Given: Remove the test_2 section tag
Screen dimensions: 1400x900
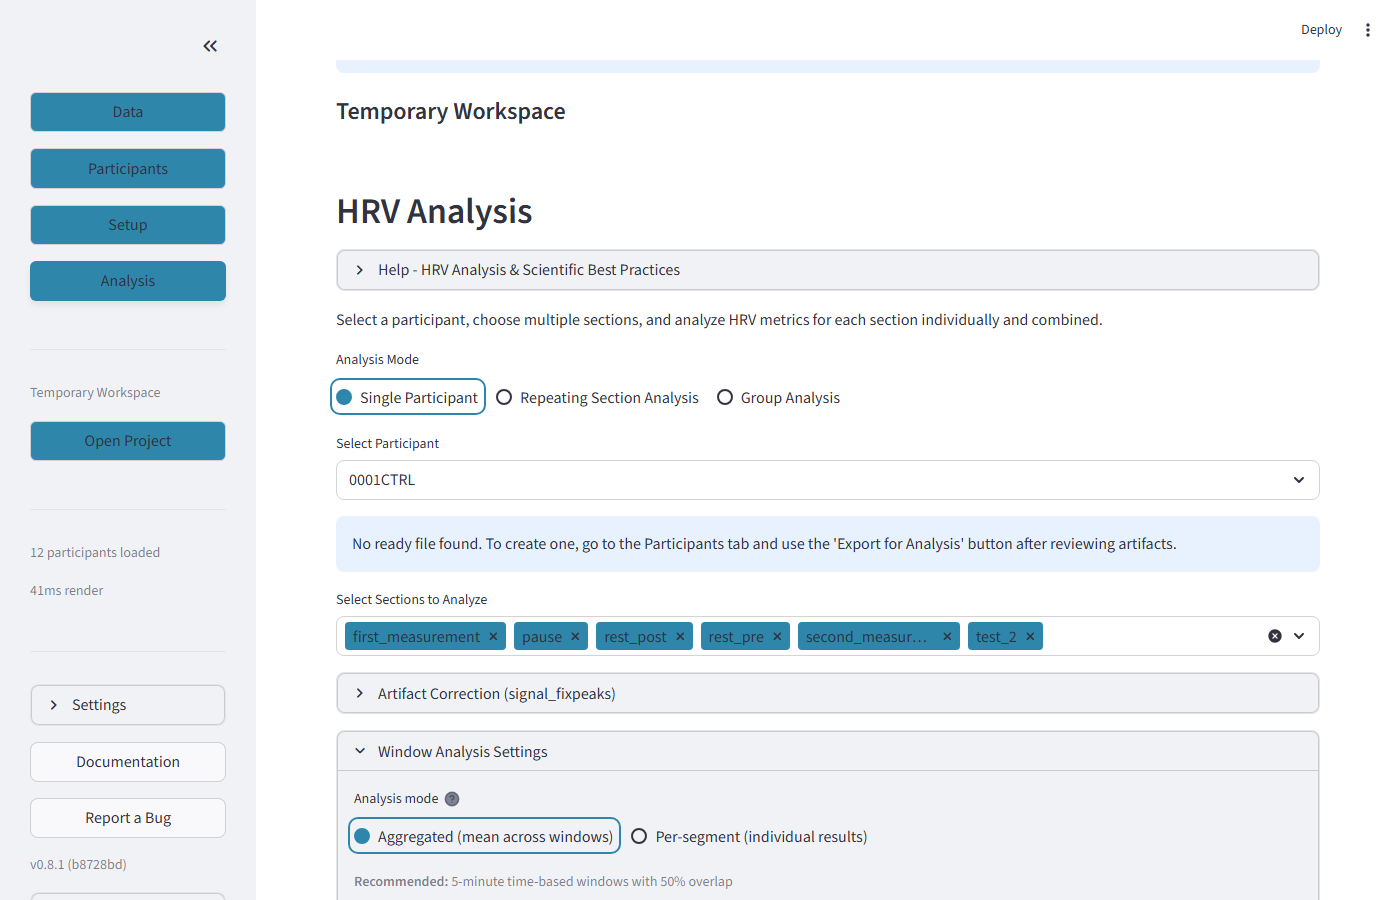Looking at the screenshot, I should click(x=1030, y=636).
